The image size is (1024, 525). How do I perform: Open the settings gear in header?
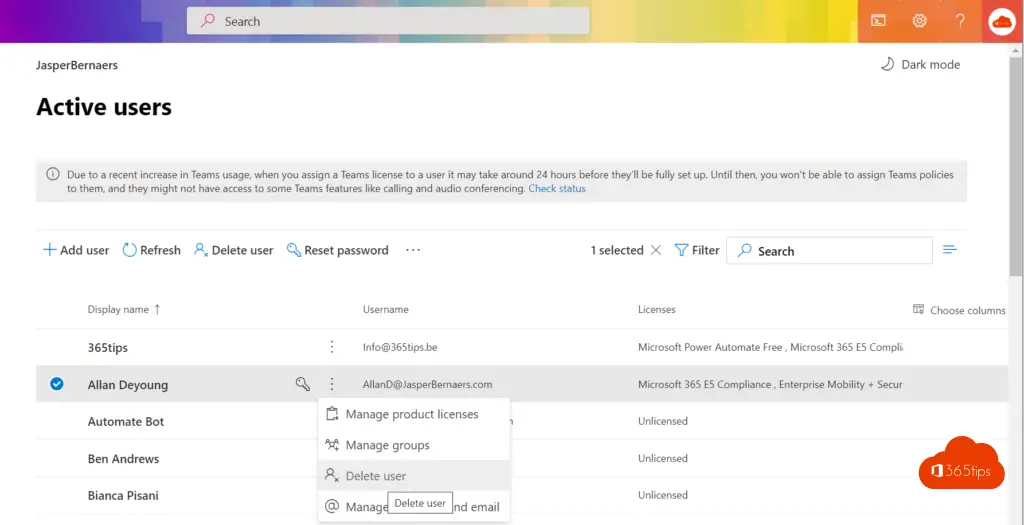click(x=919, y=20)
